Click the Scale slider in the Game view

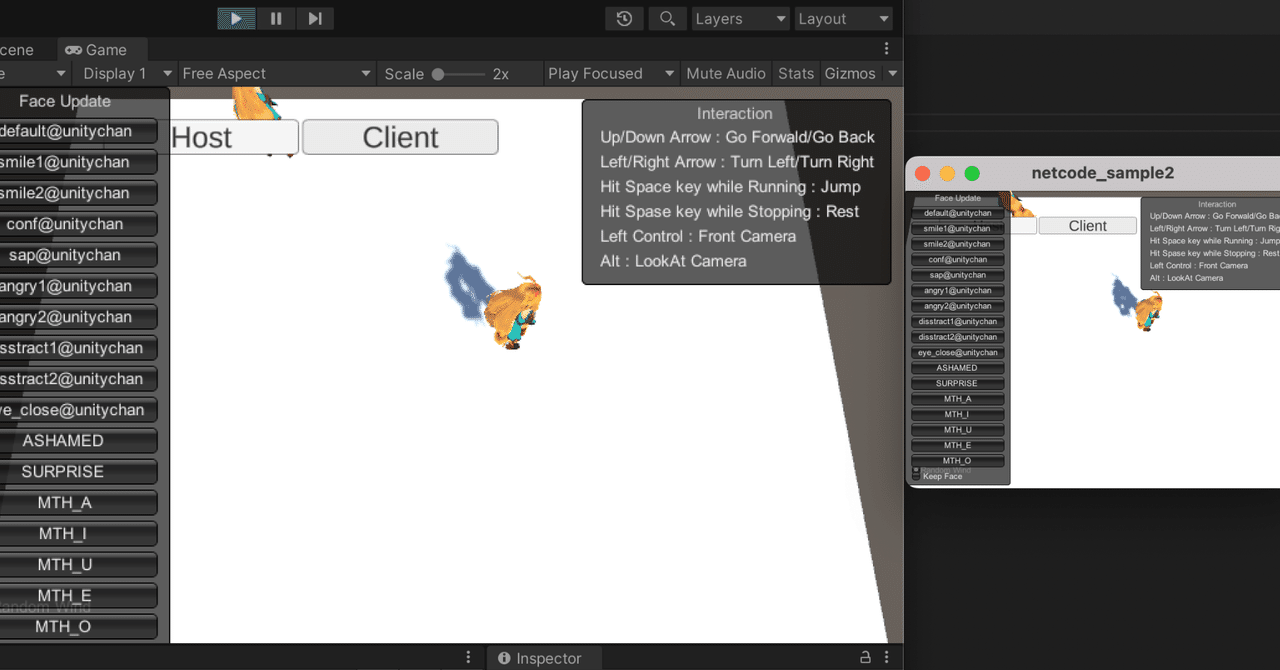coord(437,73)
